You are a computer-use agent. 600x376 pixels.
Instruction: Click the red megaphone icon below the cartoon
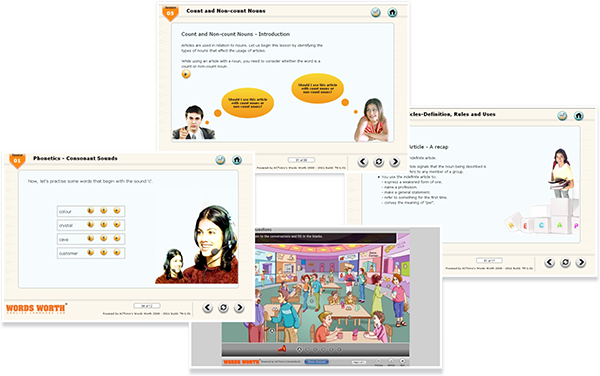(x=282, y=349)
